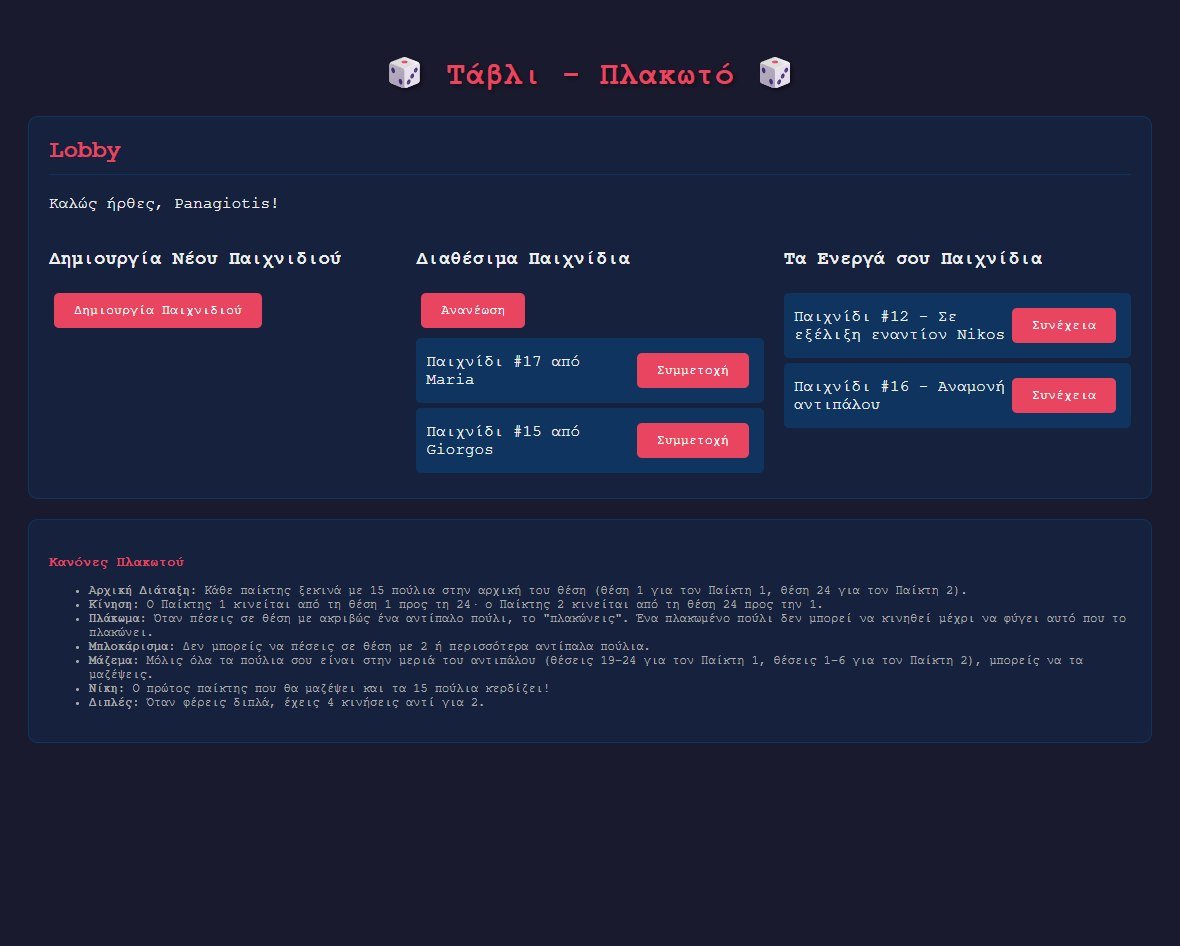1180x946 pixels.
Task: Continue game #12 against Nikos
Action: 1063,325
